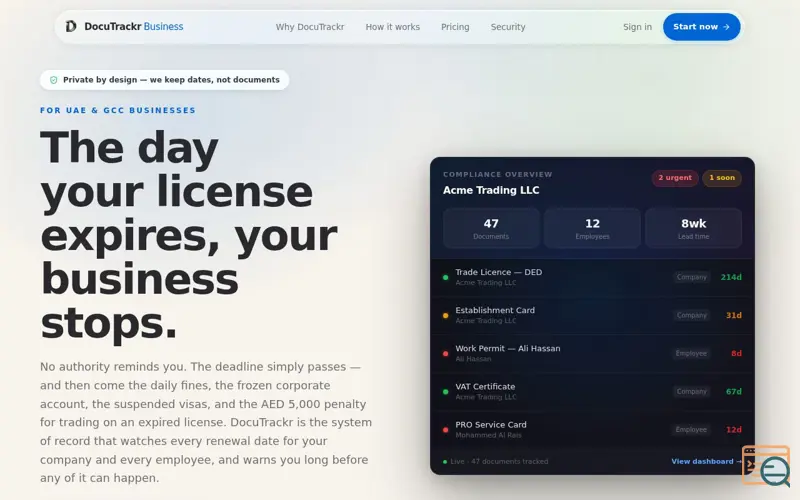Click Company tag on VAT Certificate row

[692, 392]
